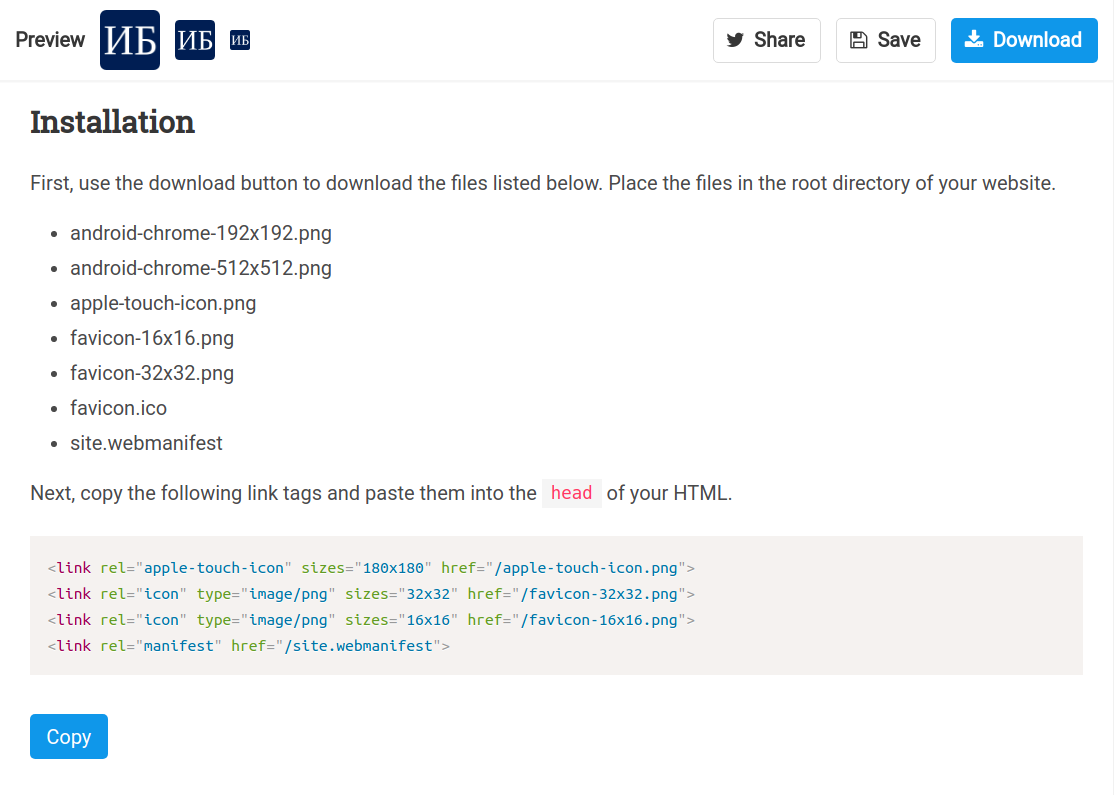This screenshot has width=1114, height=795.
Task: Click the floppy disk Save icon
Action: [859, 40]
